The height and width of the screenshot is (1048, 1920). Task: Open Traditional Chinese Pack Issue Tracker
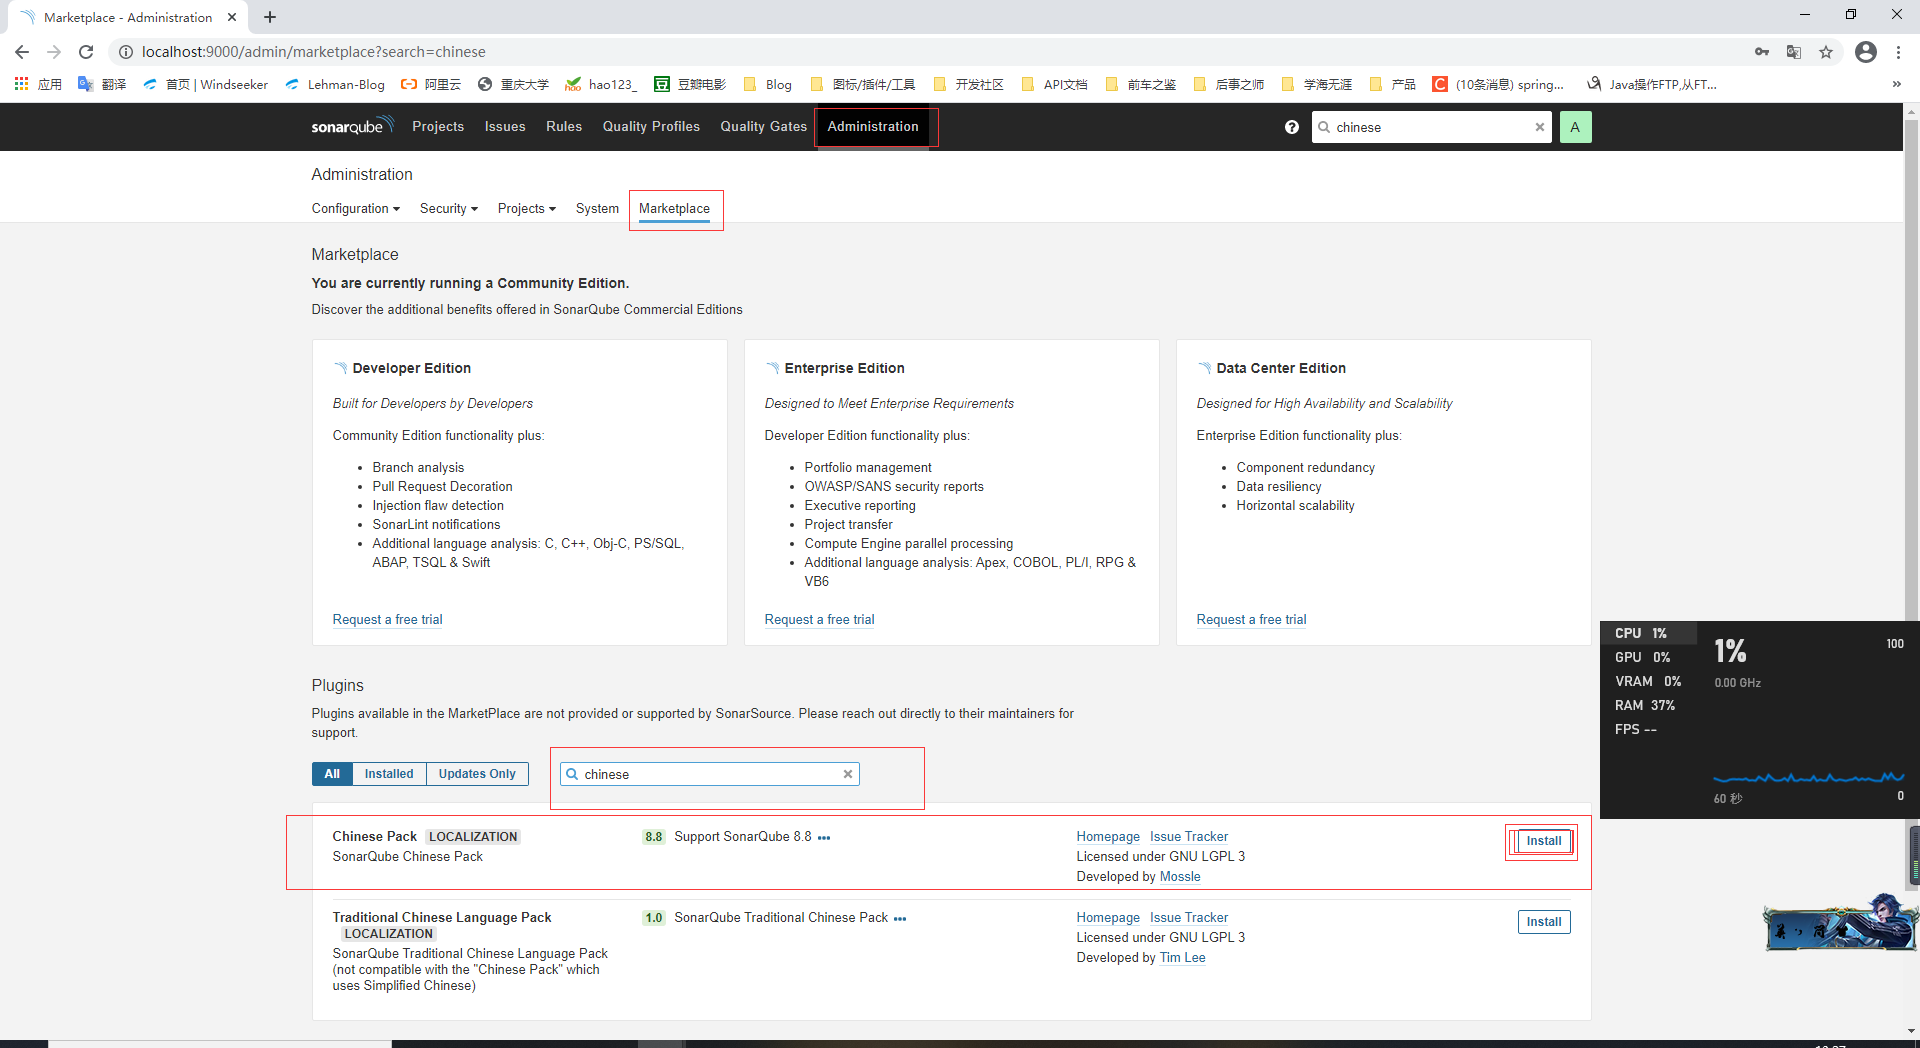1189,918
